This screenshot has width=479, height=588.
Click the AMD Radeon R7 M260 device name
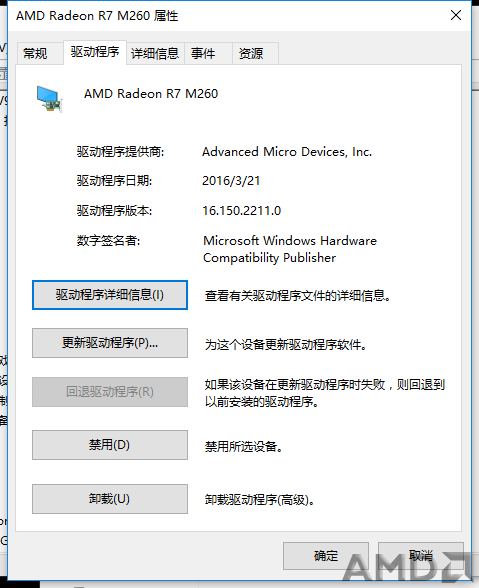pyautogui.click(x=151, y=94)
